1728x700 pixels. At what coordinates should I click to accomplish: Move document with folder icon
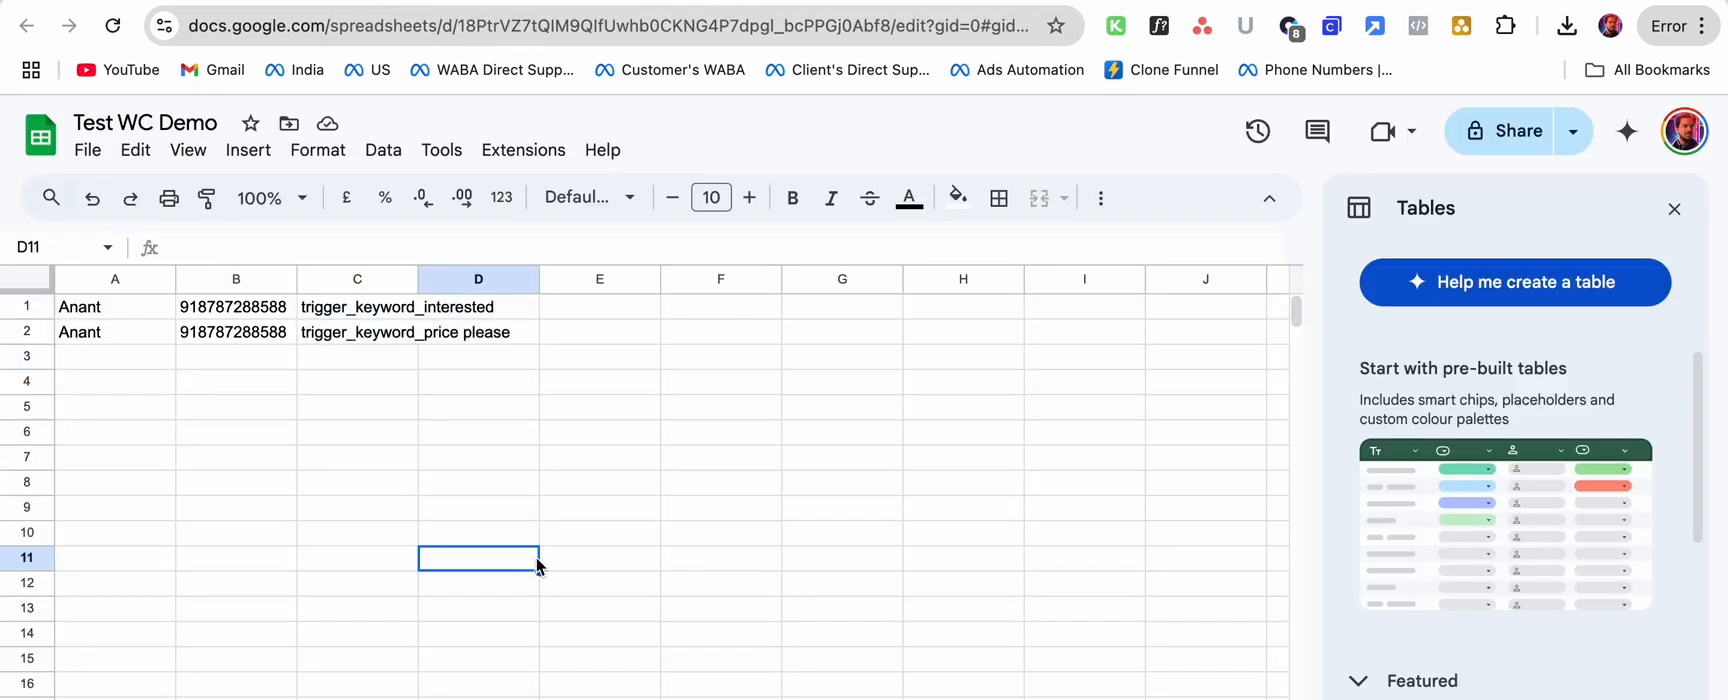[289, 123]
